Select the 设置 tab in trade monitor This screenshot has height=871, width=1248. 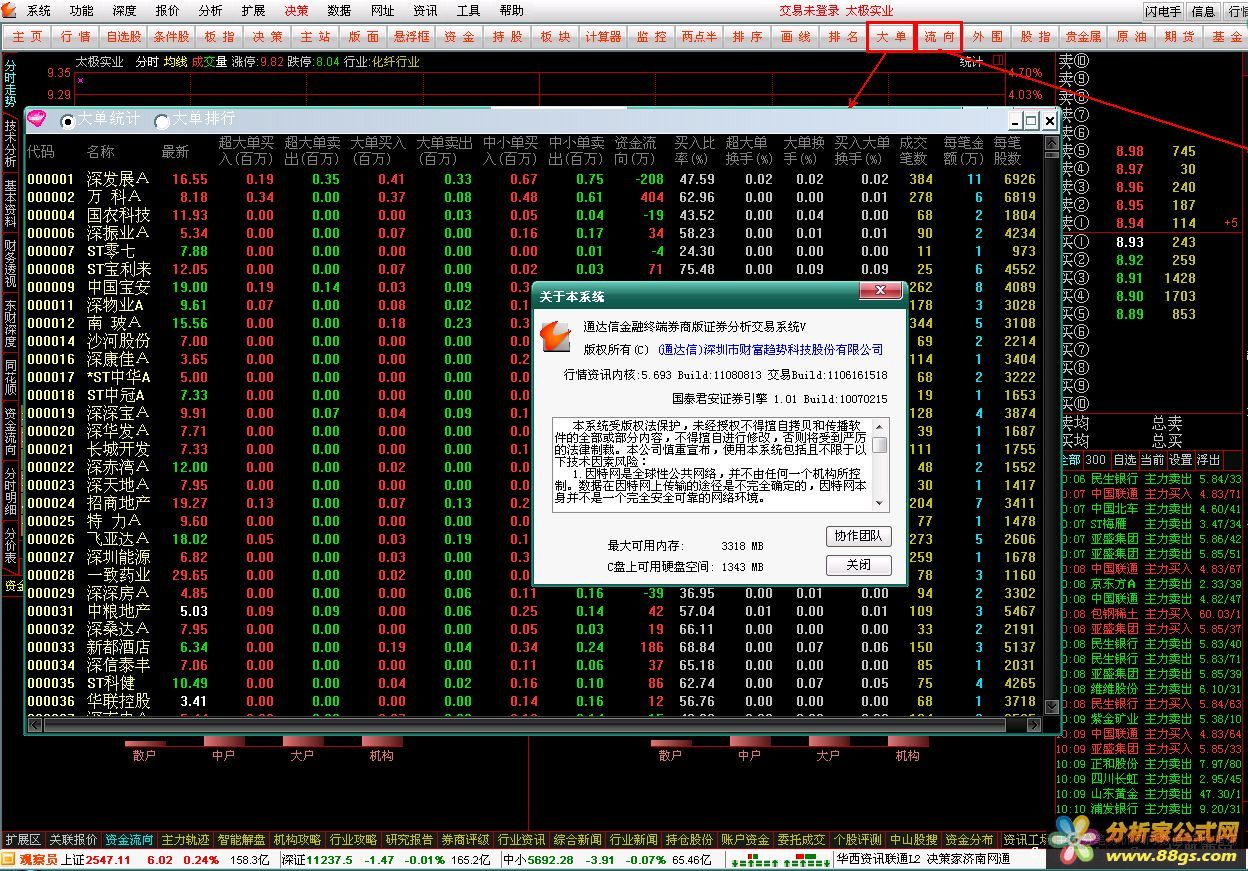click(x=1181, y=460)
